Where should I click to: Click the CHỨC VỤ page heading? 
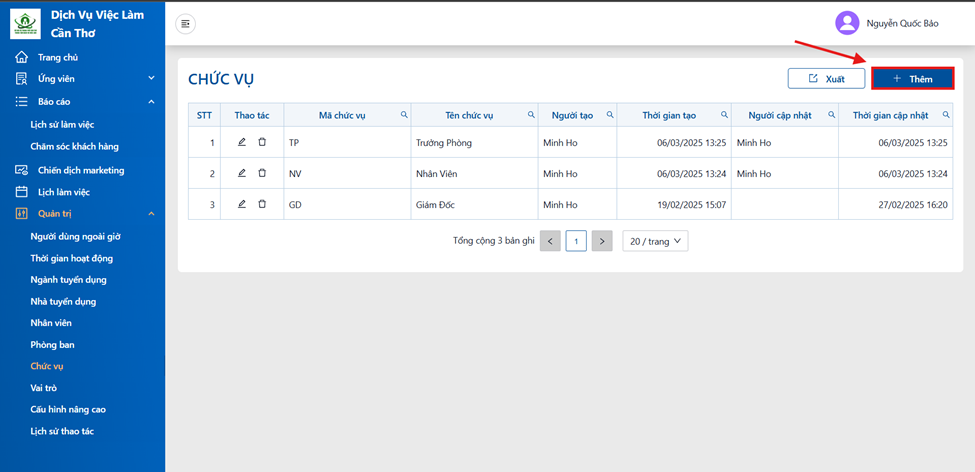[221, 79]
